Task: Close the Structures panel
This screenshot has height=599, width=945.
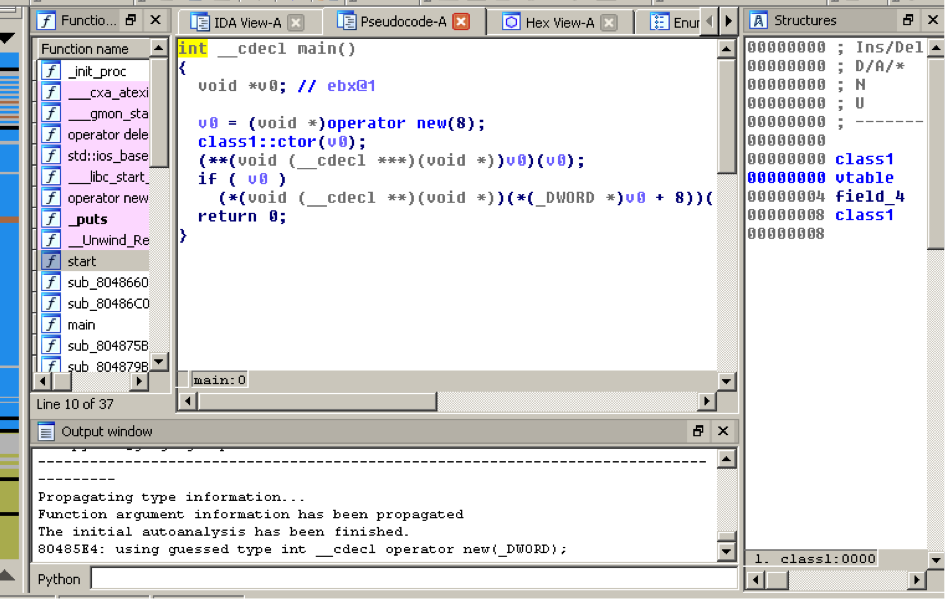Action: pos(932,20)
